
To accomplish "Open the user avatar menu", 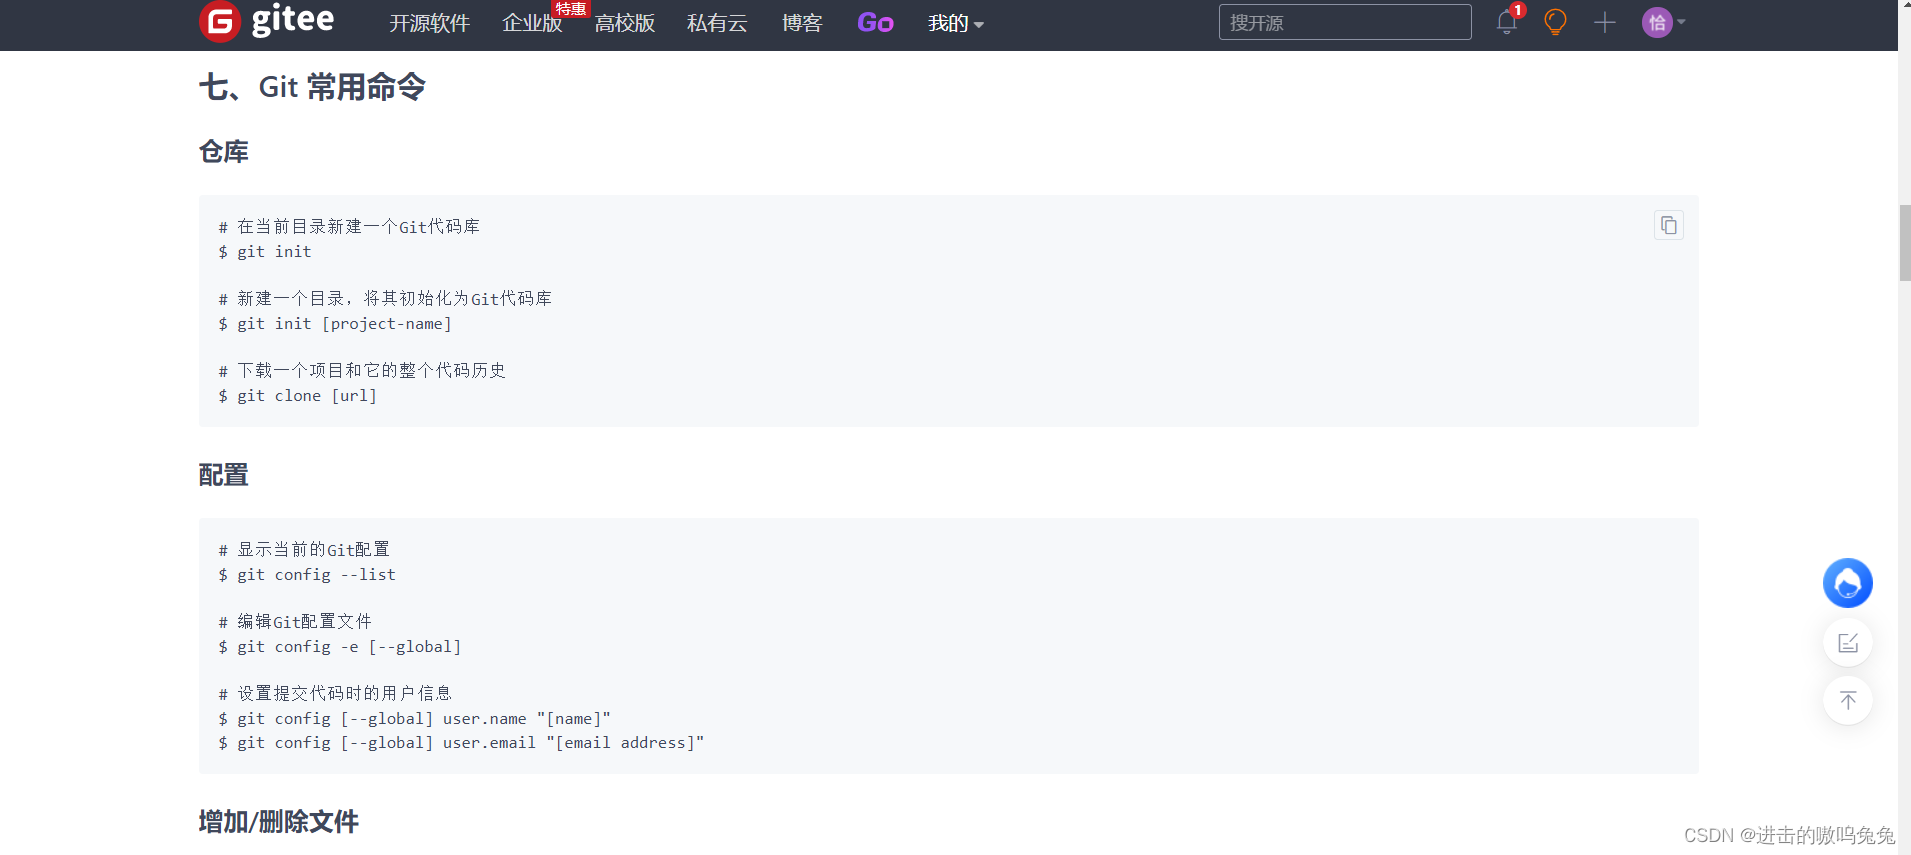I will coord(1657,22).
